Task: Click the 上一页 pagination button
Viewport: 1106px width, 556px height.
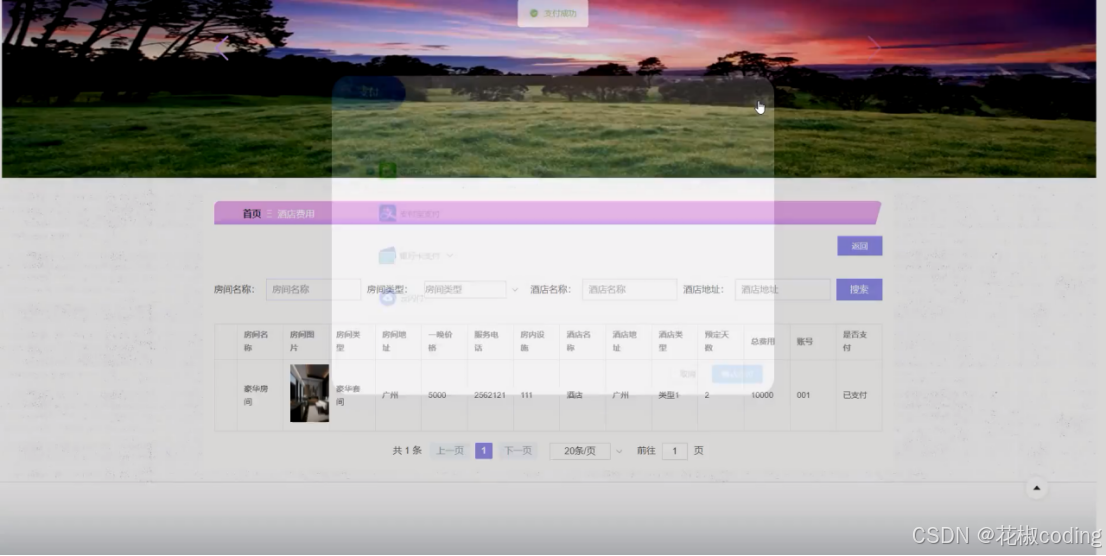Action: [449, 450]
